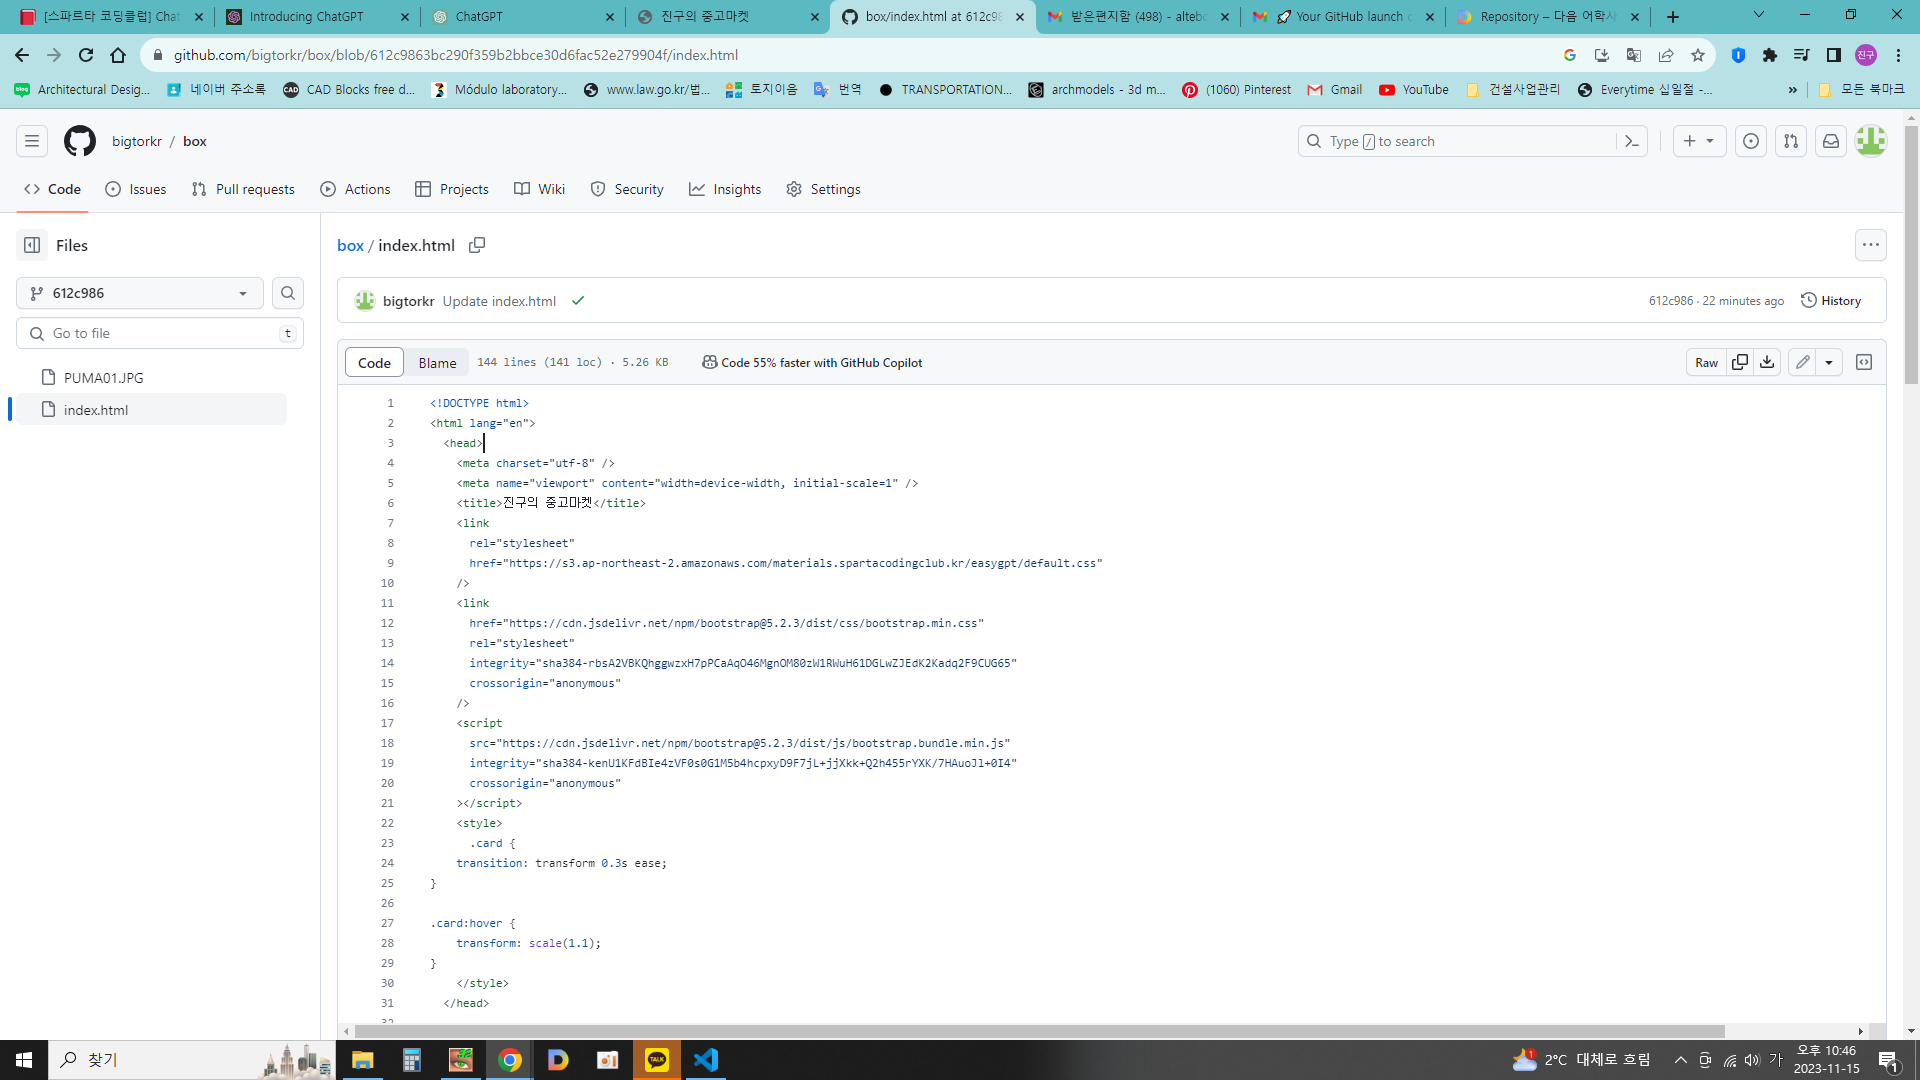Reload the page in the browser
This screenshot has width=1920, height=1080.
pos(86,55)
